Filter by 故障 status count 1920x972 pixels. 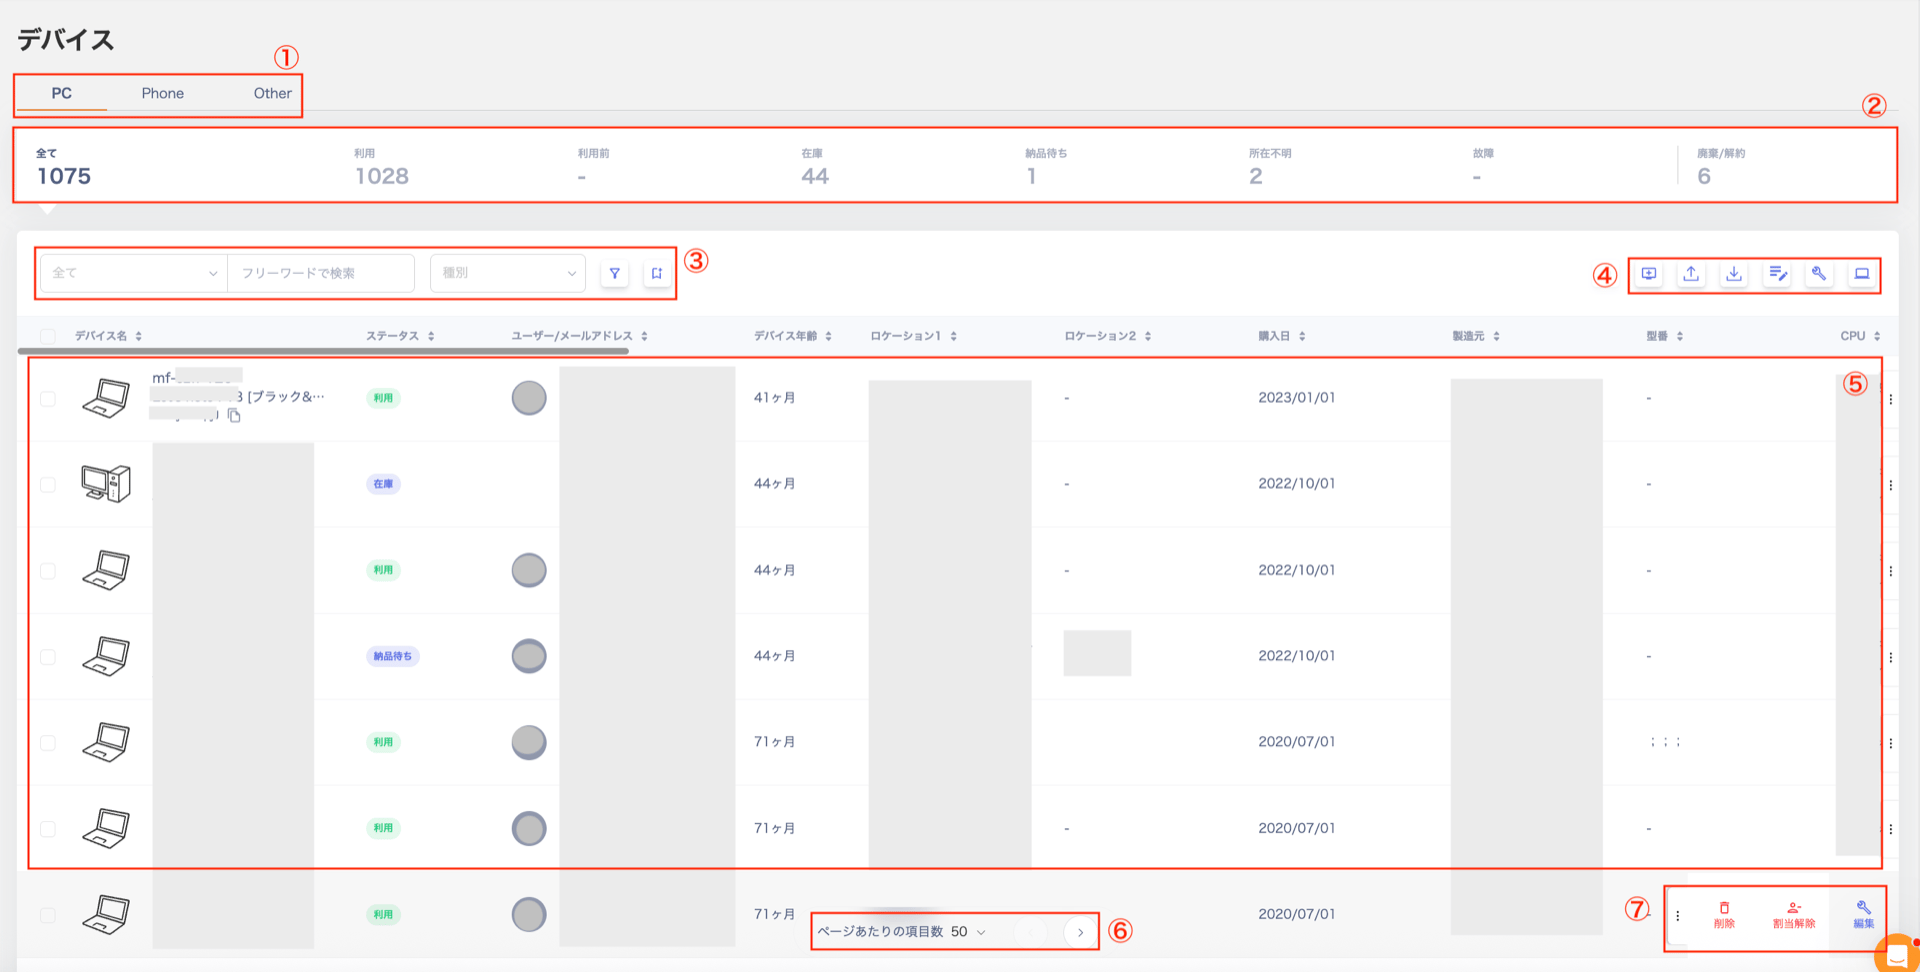click(1483, 167)
